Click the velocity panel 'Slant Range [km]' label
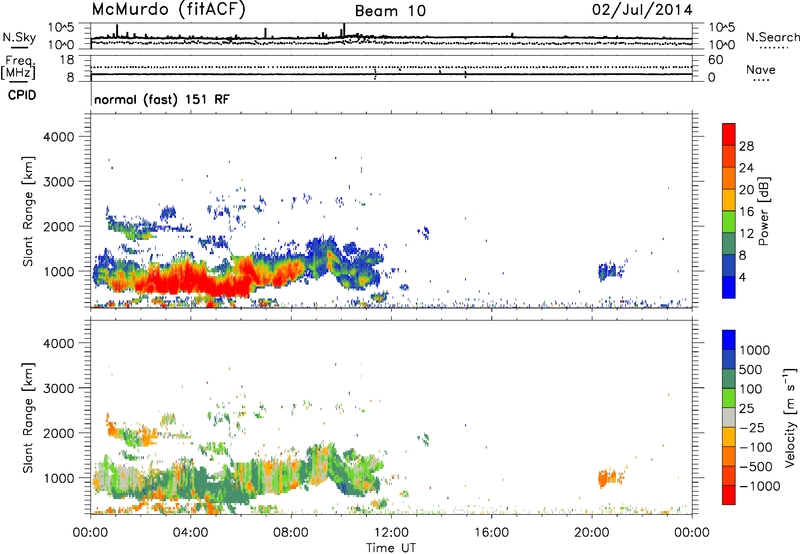 point(28,418)
